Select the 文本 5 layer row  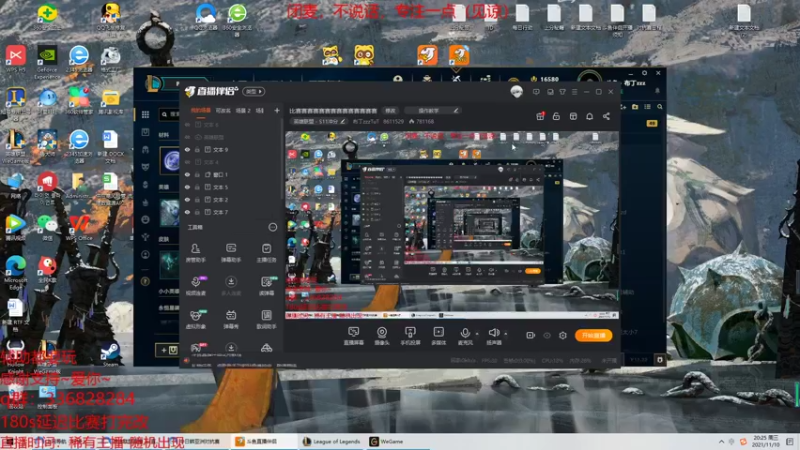pyautogui.click(x=232, y=187)
